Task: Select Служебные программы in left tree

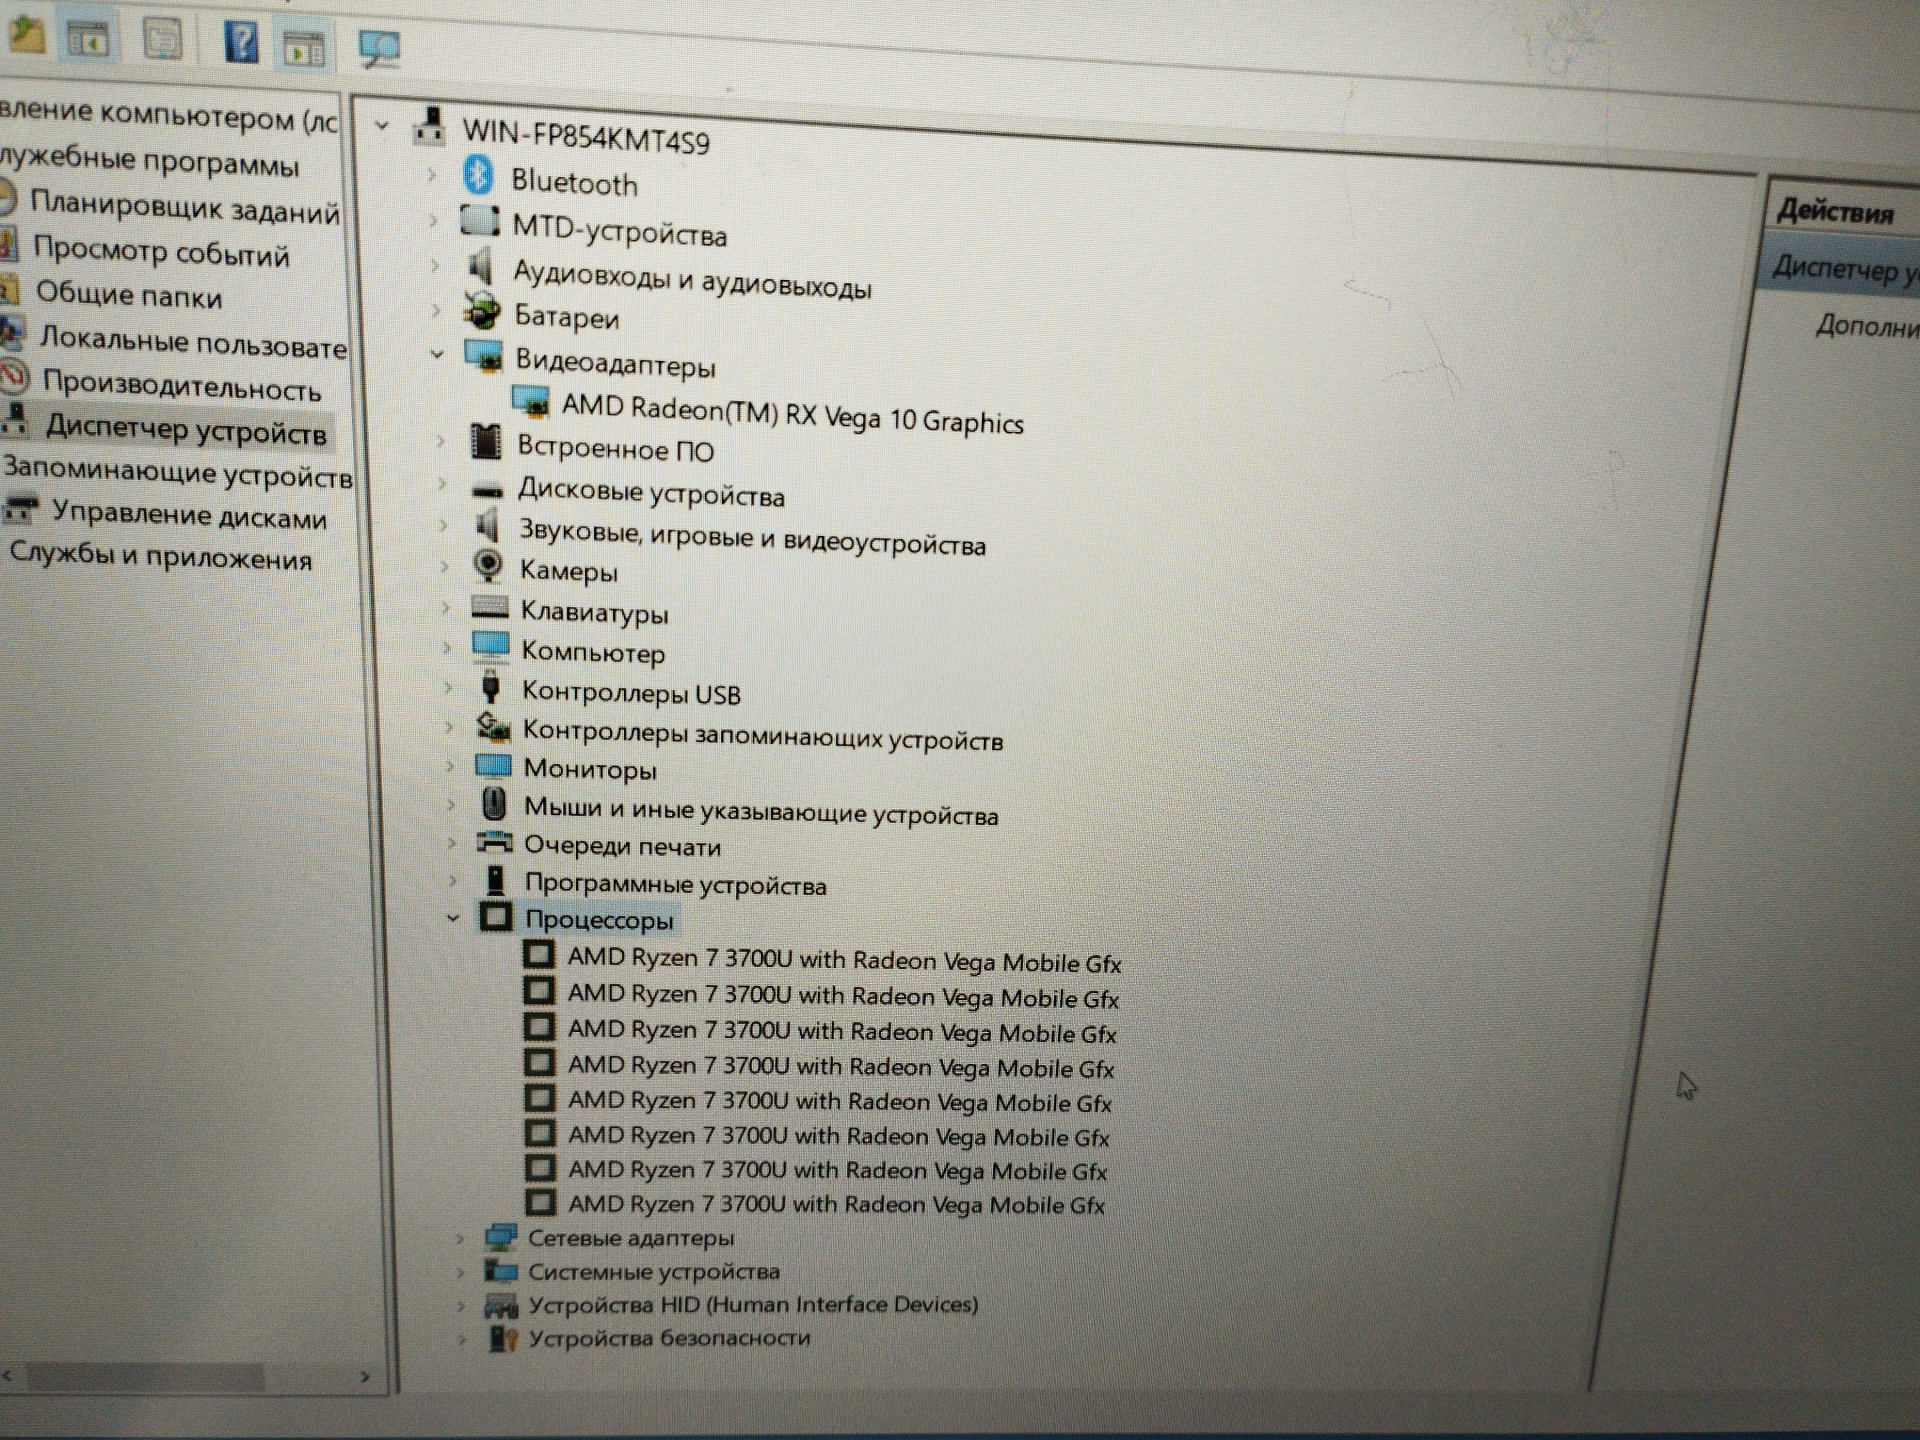Action: point(150,161)
